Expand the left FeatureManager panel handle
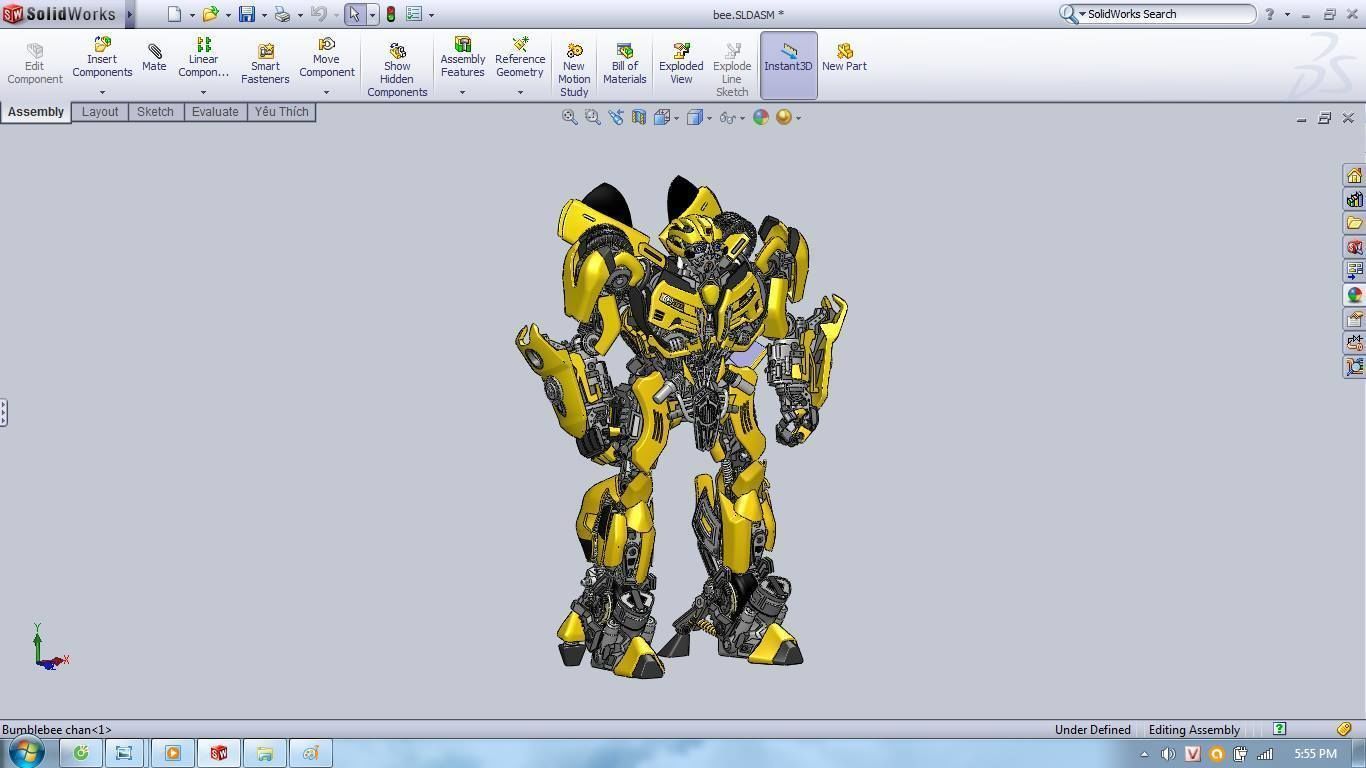The width and height of the screenshot is (1366, 768). tap(4, 412)
